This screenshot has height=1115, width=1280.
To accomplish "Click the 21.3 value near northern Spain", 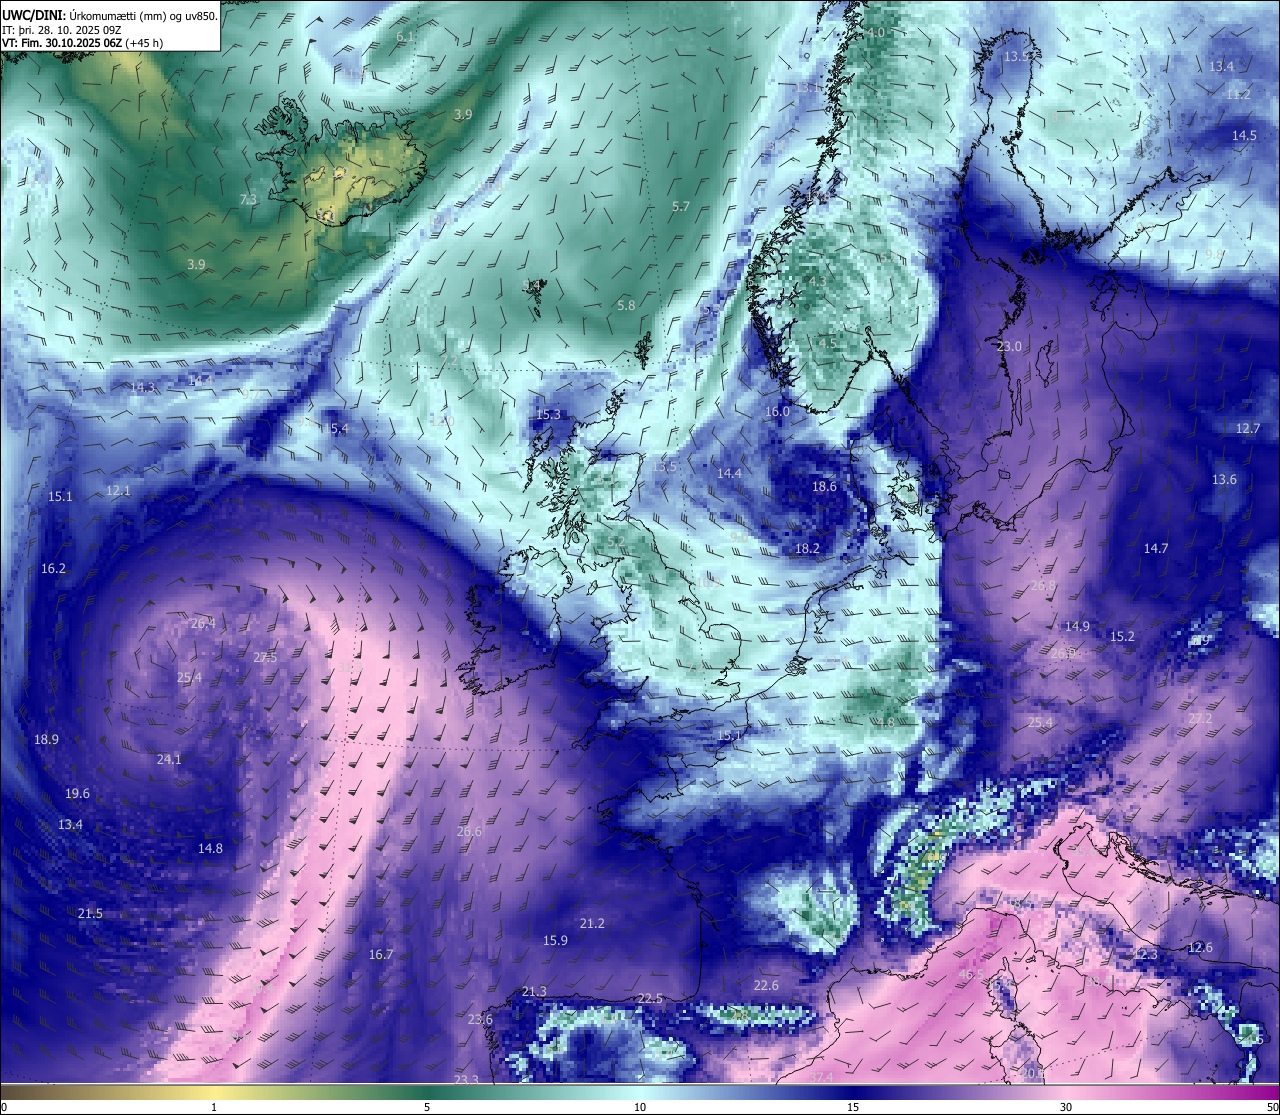I will coord(534,992).
